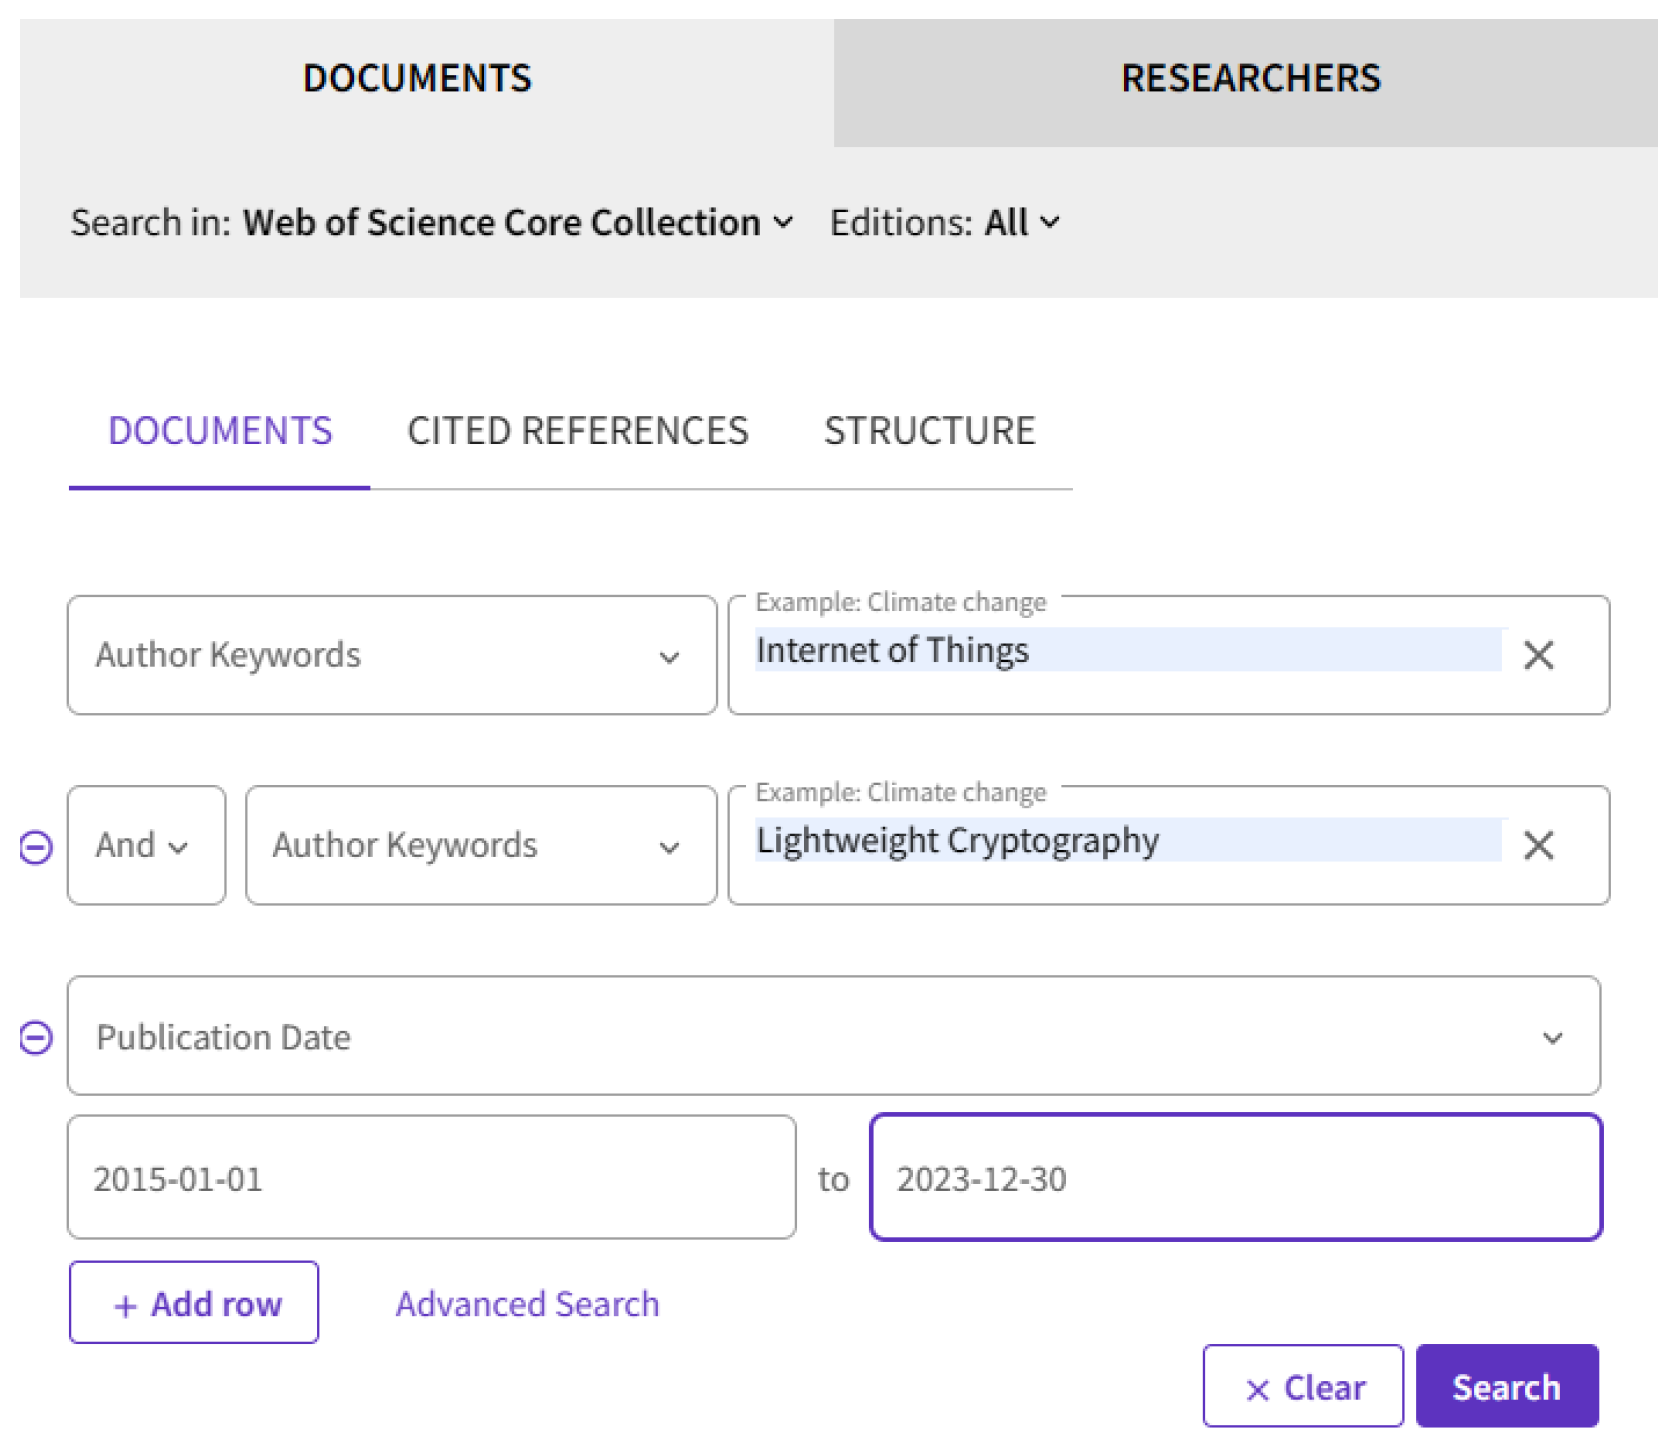The width and height of the screenshot is (1680, 1446).
Task: Open the Advanced Search link
Action: point(527,1304)
